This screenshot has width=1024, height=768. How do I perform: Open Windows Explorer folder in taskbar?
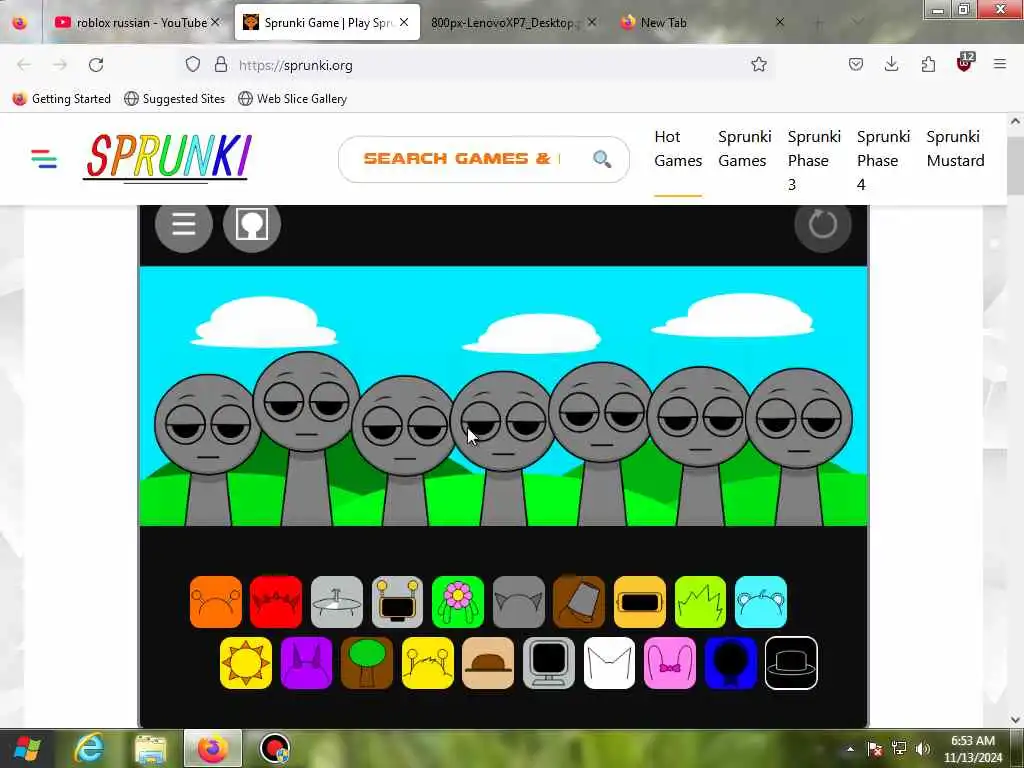click(x=150, y=749)
